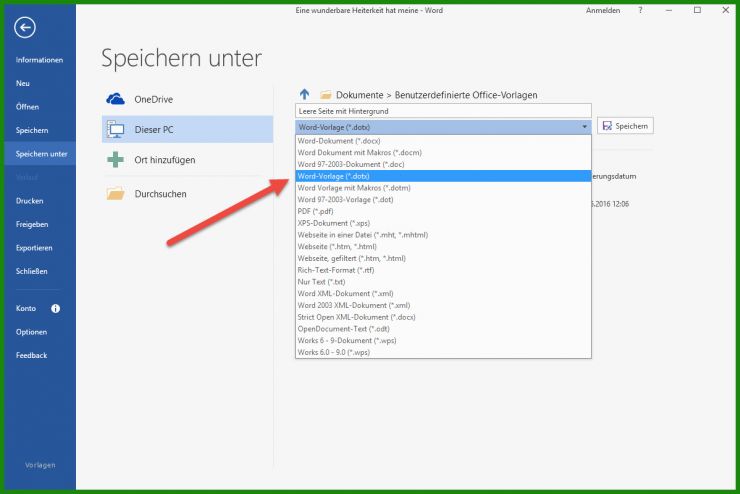The width and height of the screenshot is (740, 494).
Task: Select Word Vorlage mit Makros (*.dotm)
Action: point(443,188)
